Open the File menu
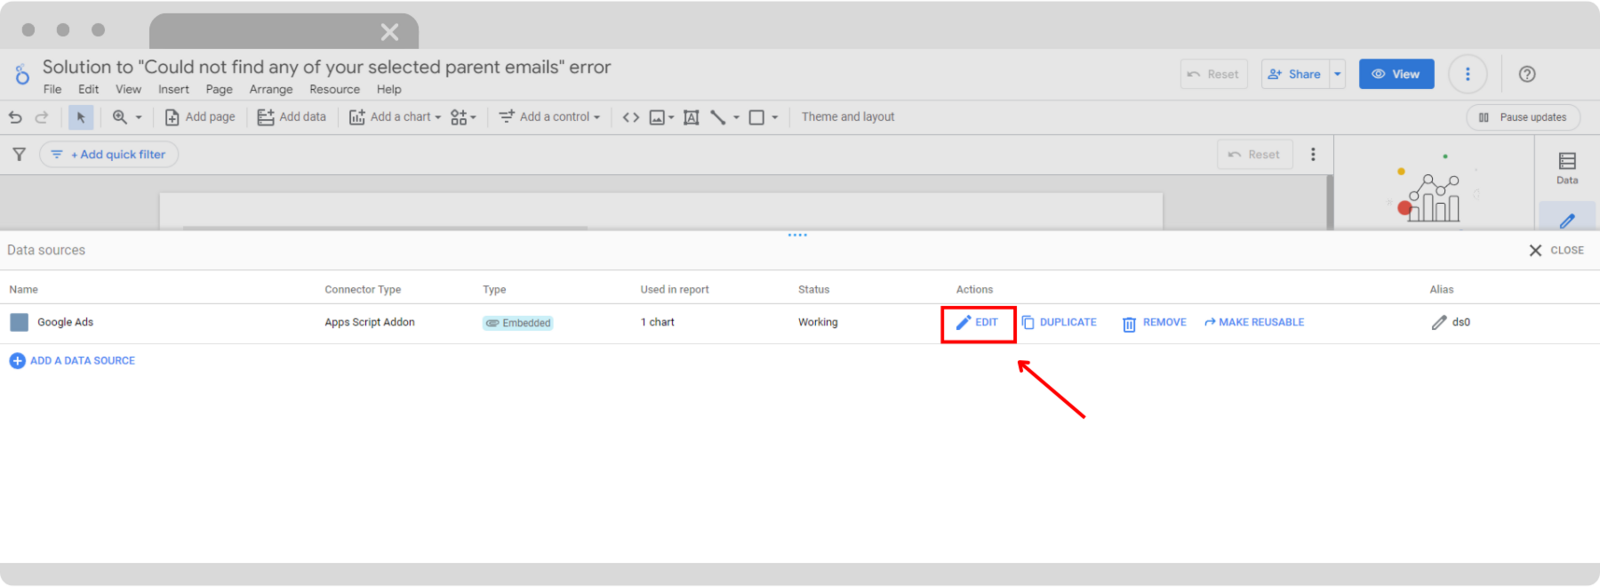Image resolution: width=1600 pixels, height=587 pixels. coord(52,89)
